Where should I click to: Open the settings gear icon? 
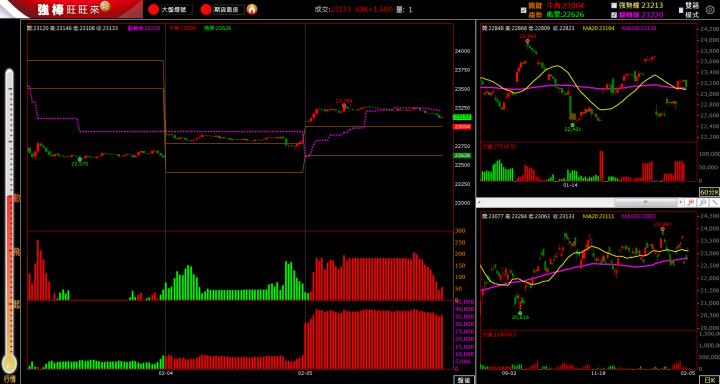pos(709,9)
